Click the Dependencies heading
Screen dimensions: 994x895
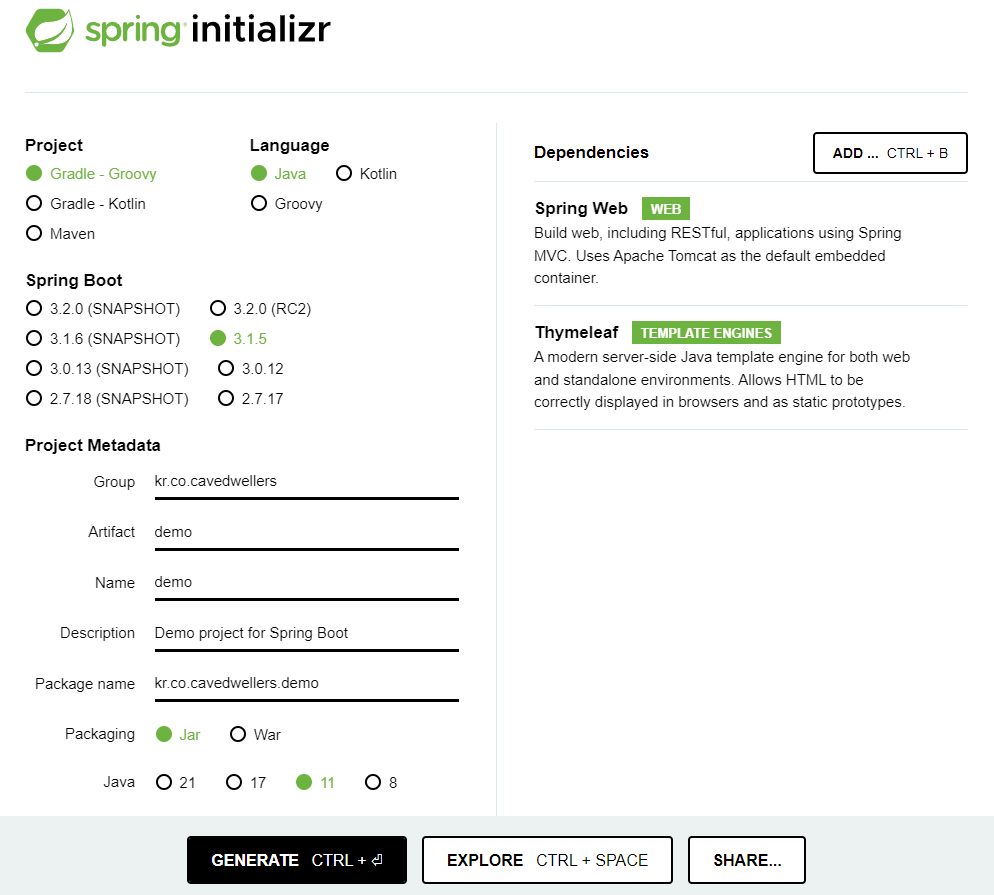click(x=591, y=152)
